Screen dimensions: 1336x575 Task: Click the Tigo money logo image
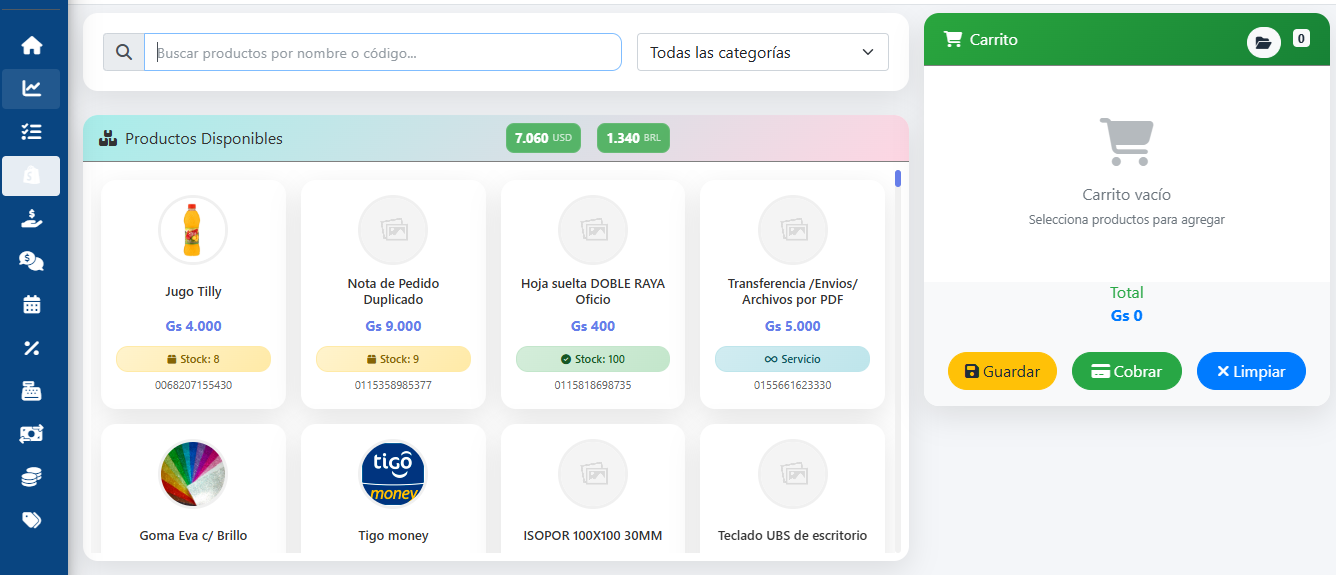[x=393, y=474]
